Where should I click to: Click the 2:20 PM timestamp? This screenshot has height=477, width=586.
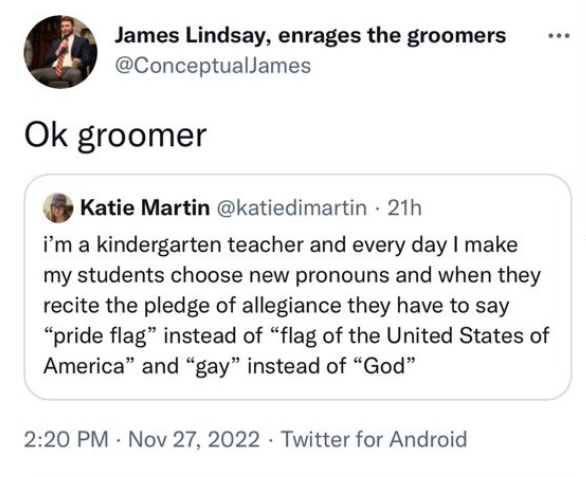(66, 439)
